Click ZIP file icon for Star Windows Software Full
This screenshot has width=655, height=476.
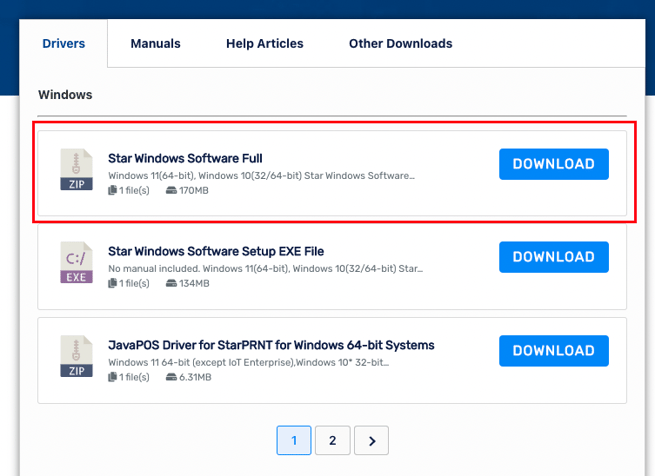pyautogui.click(x=76, y=169)
